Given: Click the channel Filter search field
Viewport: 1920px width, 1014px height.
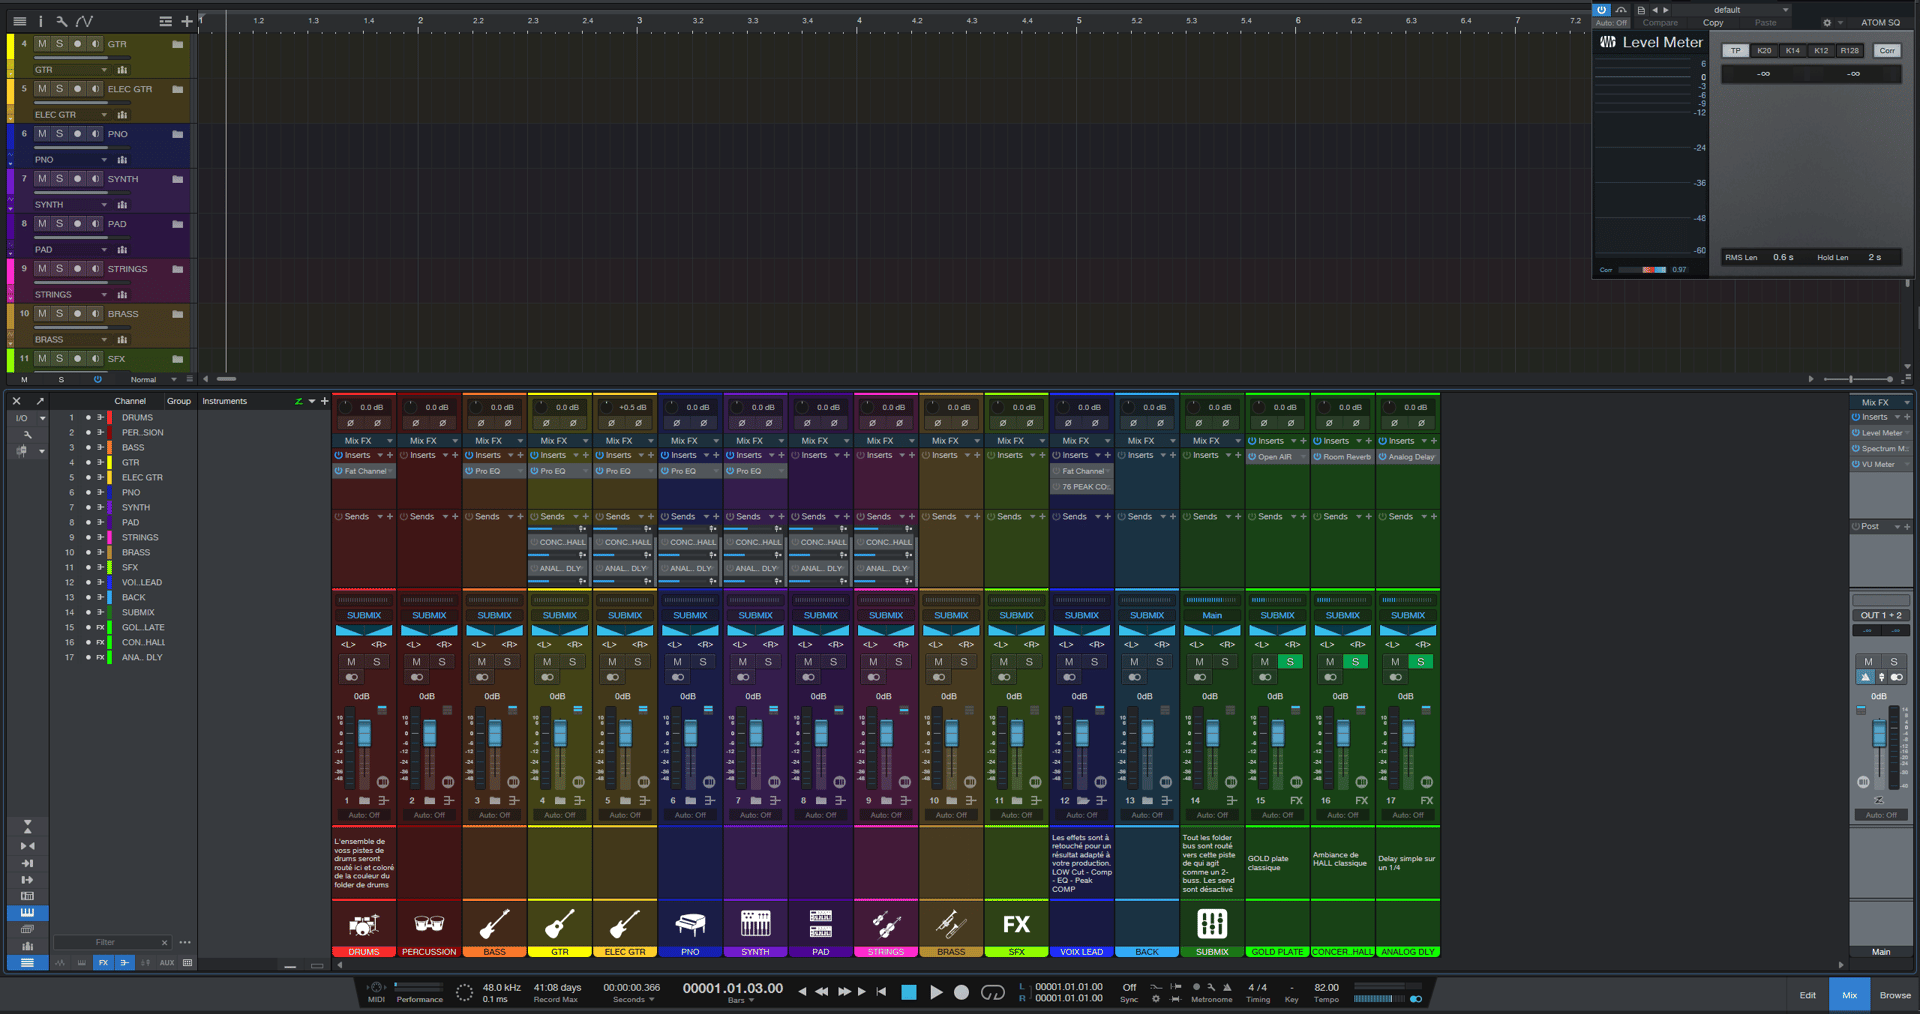Looking at the screenshot, I should (x=105, y=942).
